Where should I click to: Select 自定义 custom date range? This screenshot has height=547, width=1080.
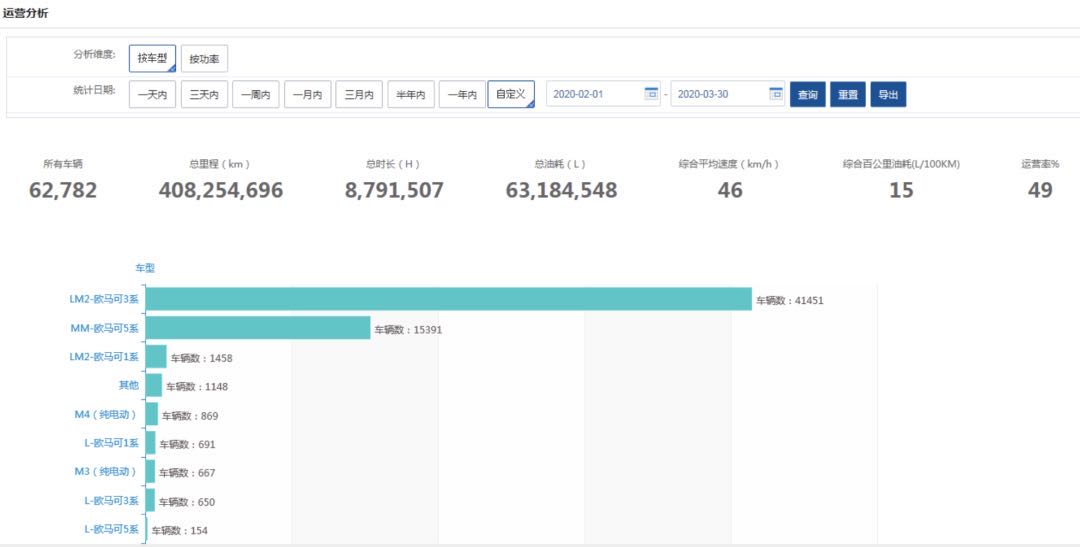511,95
